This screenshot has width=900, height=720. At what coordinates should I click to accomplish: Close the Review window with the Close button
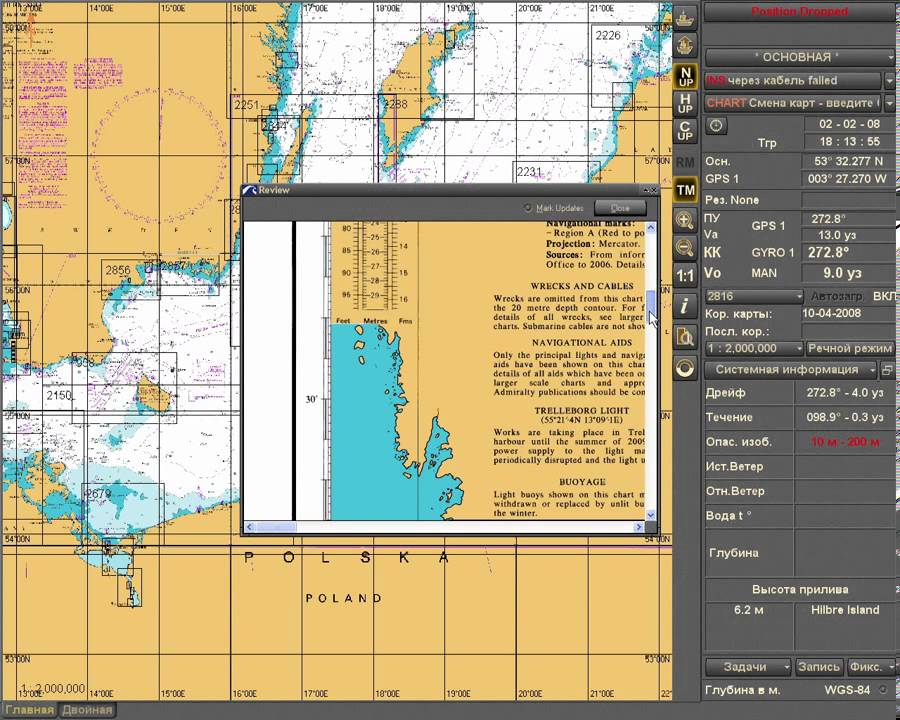[x=620, y=208]
